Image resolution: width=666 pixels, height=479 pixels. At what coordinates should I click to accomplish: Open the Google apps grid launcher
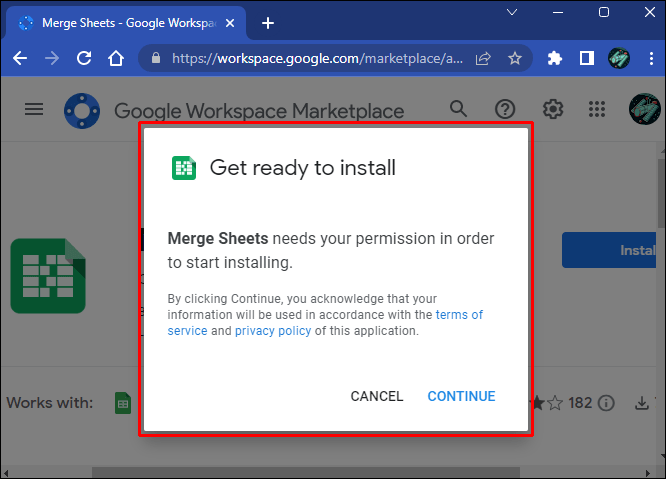(x=598, y=109)
